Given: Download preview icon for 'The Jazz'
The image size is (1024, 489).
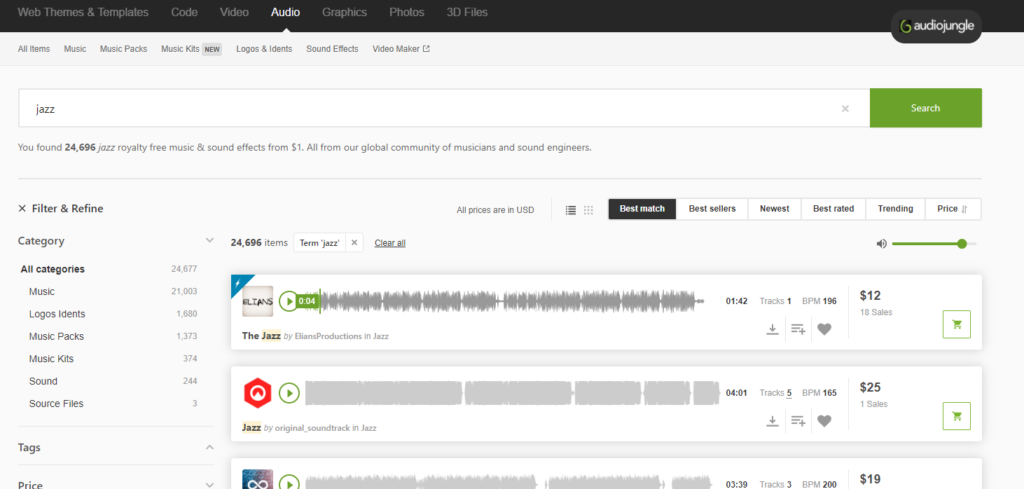Looking at the screenshot, I should pyautogui.click(x=772, y=329).
